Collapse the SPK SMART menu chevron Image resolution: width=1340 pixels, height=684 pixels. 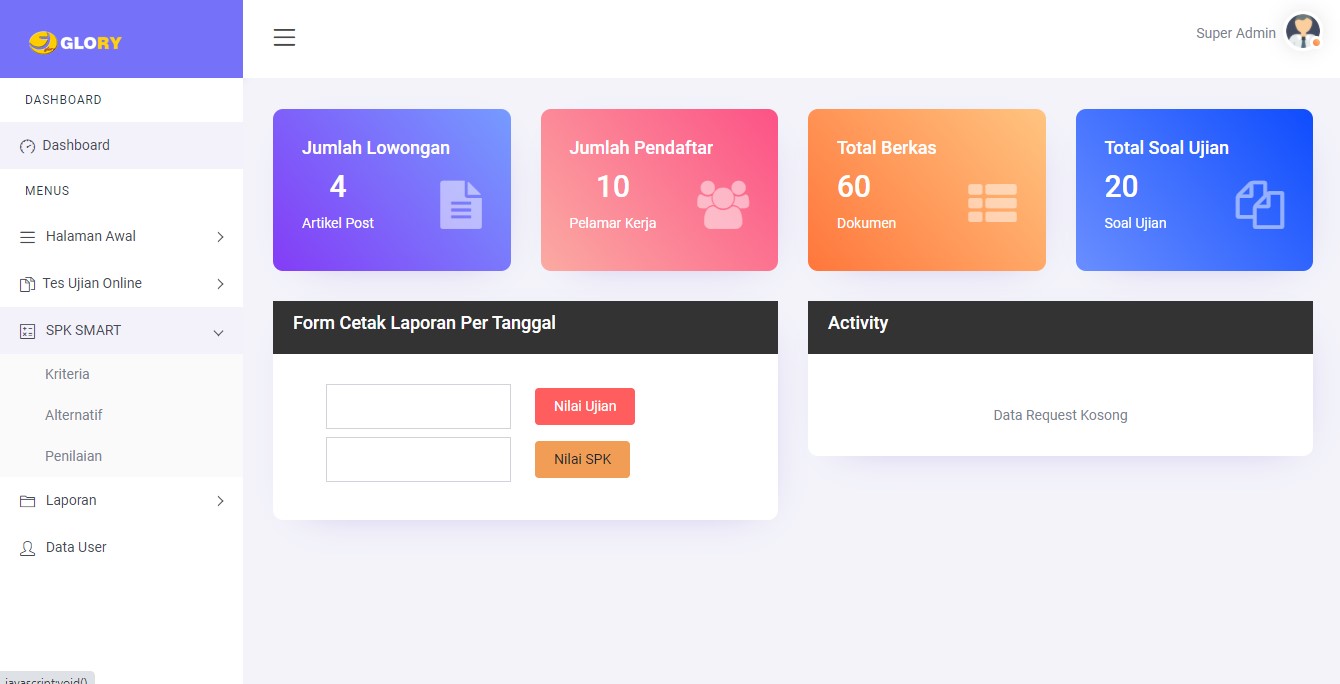pyautogui.click(x=219, y=332)
